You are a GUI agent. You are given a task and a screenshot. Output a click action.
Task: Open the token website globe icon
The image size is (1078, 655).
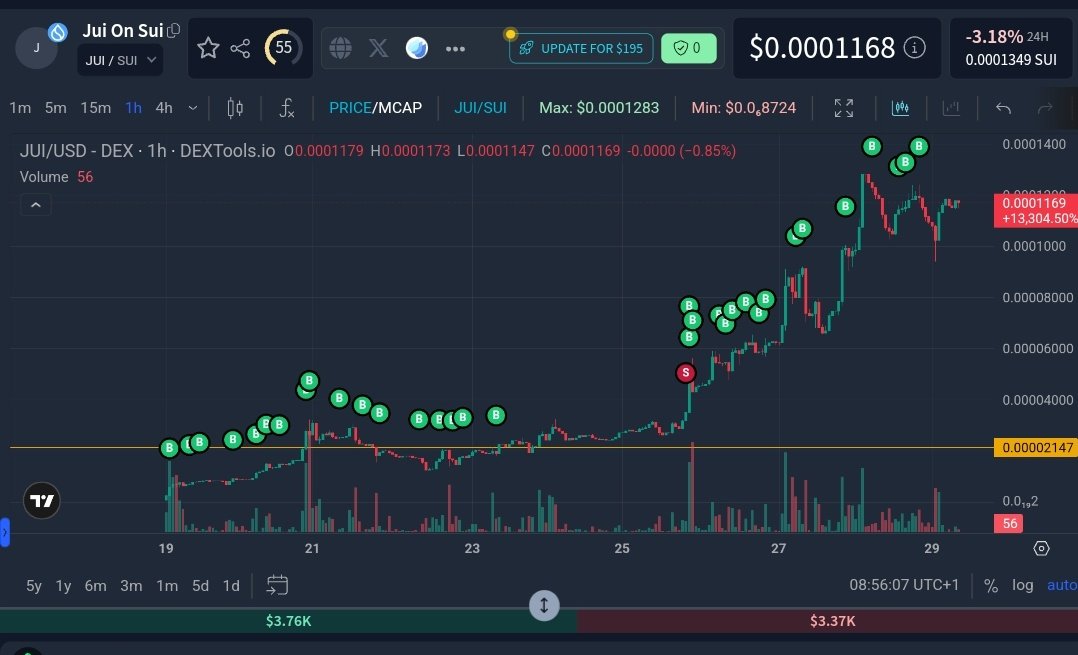[x=340, y=48]
